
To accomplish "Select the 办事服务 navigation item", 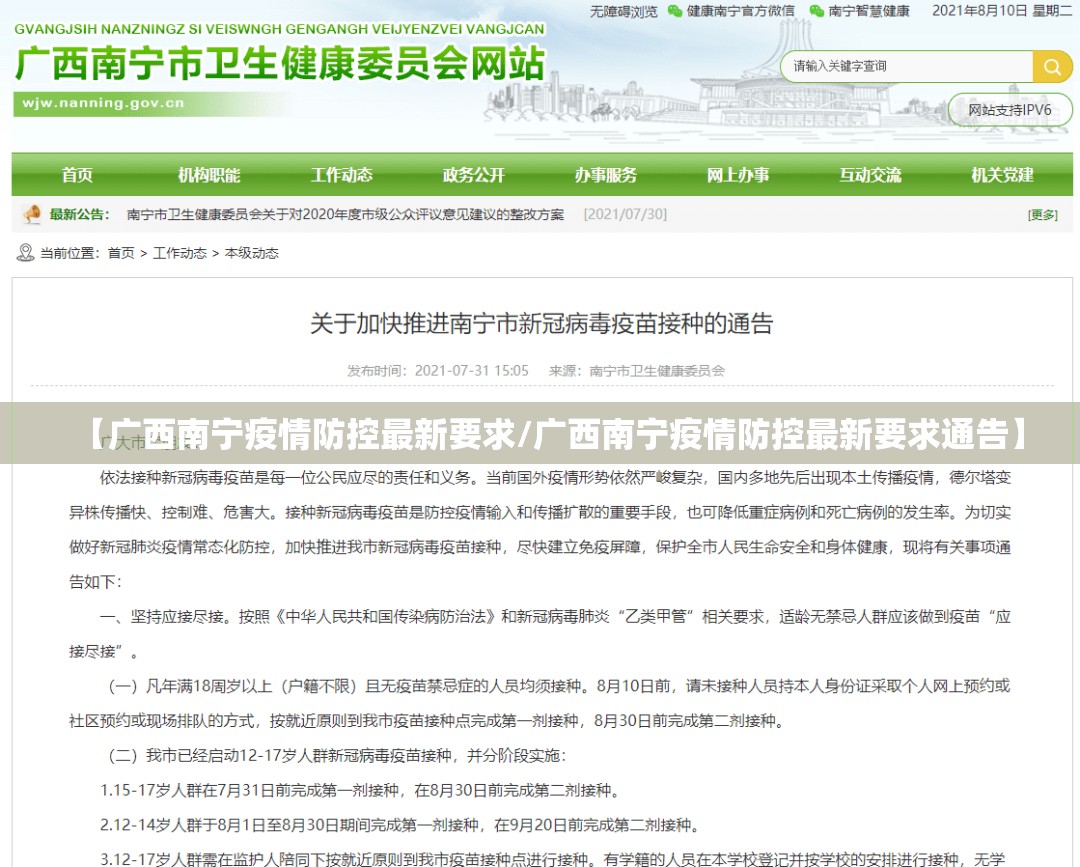I will (x=605, y=175).
